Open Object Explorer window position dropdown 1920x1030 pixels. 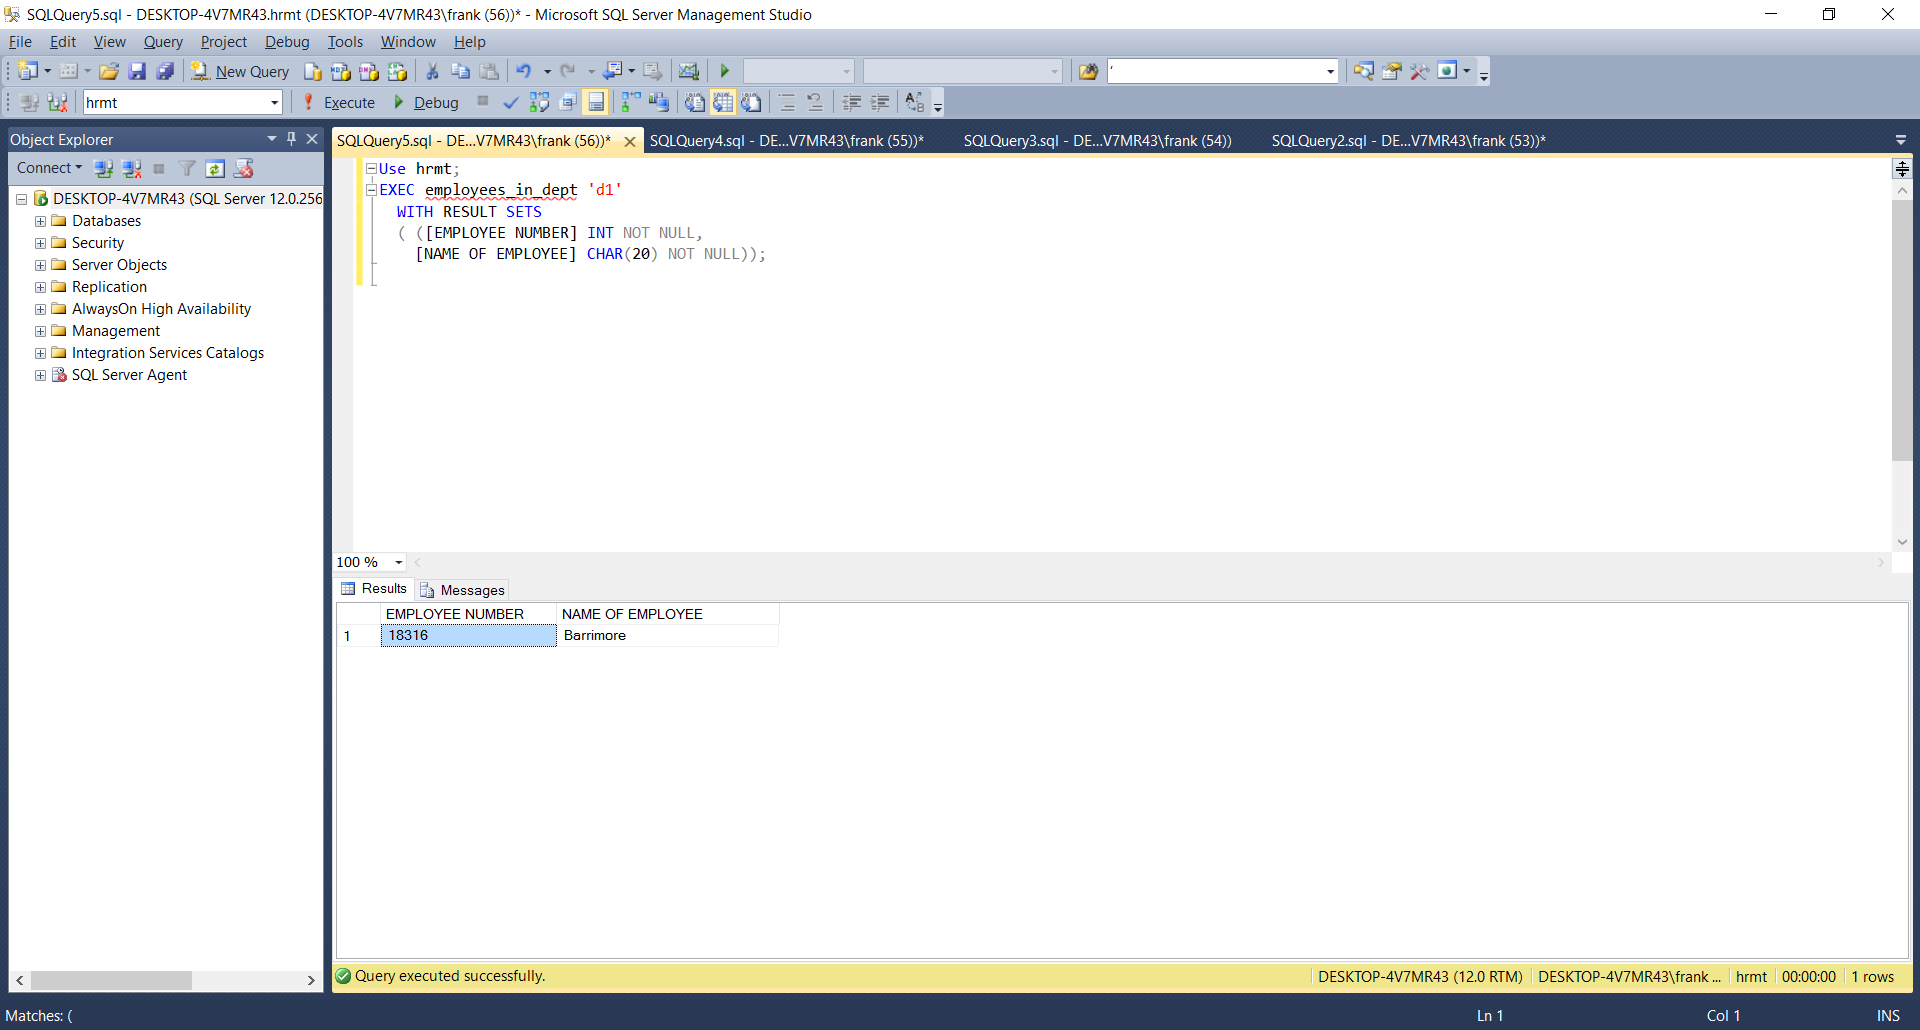click(272, 139)
